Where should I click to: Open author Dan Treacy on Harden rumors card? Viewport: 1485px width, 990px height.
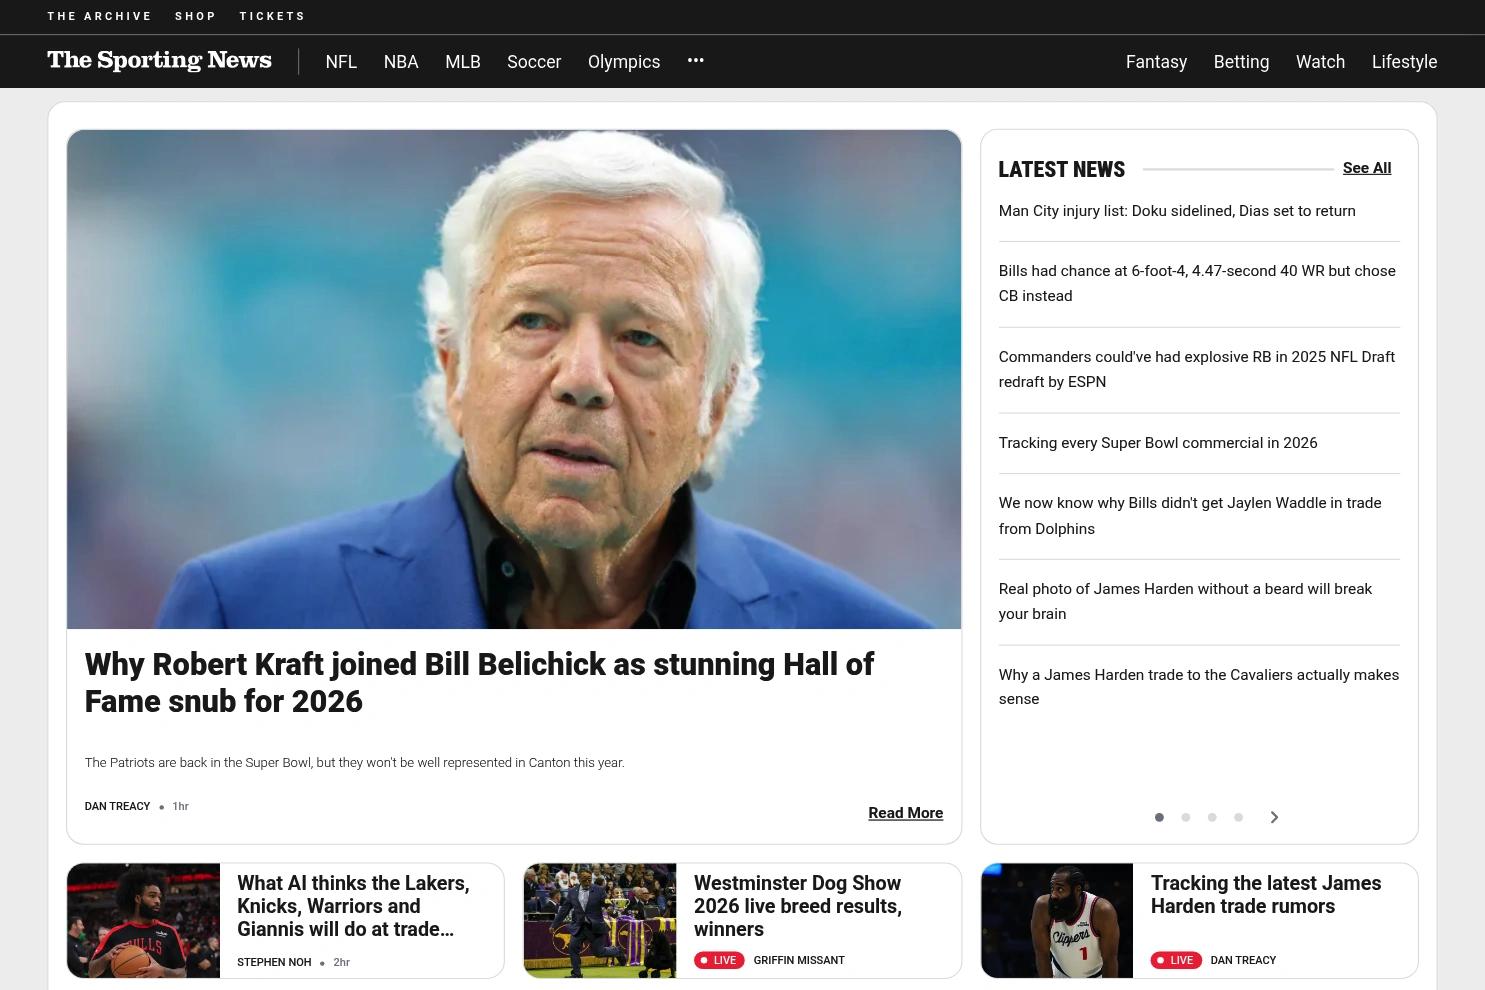1243,960
